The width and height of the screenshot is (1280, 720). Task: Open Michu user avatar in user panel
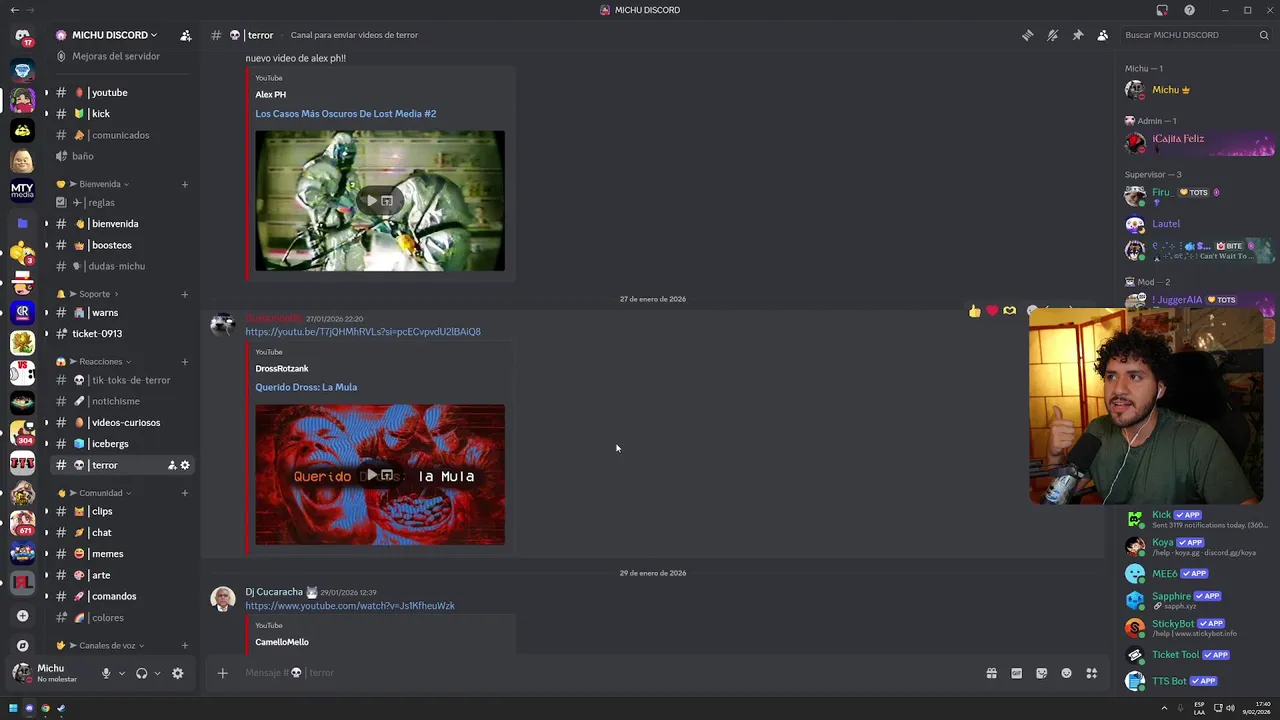pyautogui.click(x=22, y=673)
